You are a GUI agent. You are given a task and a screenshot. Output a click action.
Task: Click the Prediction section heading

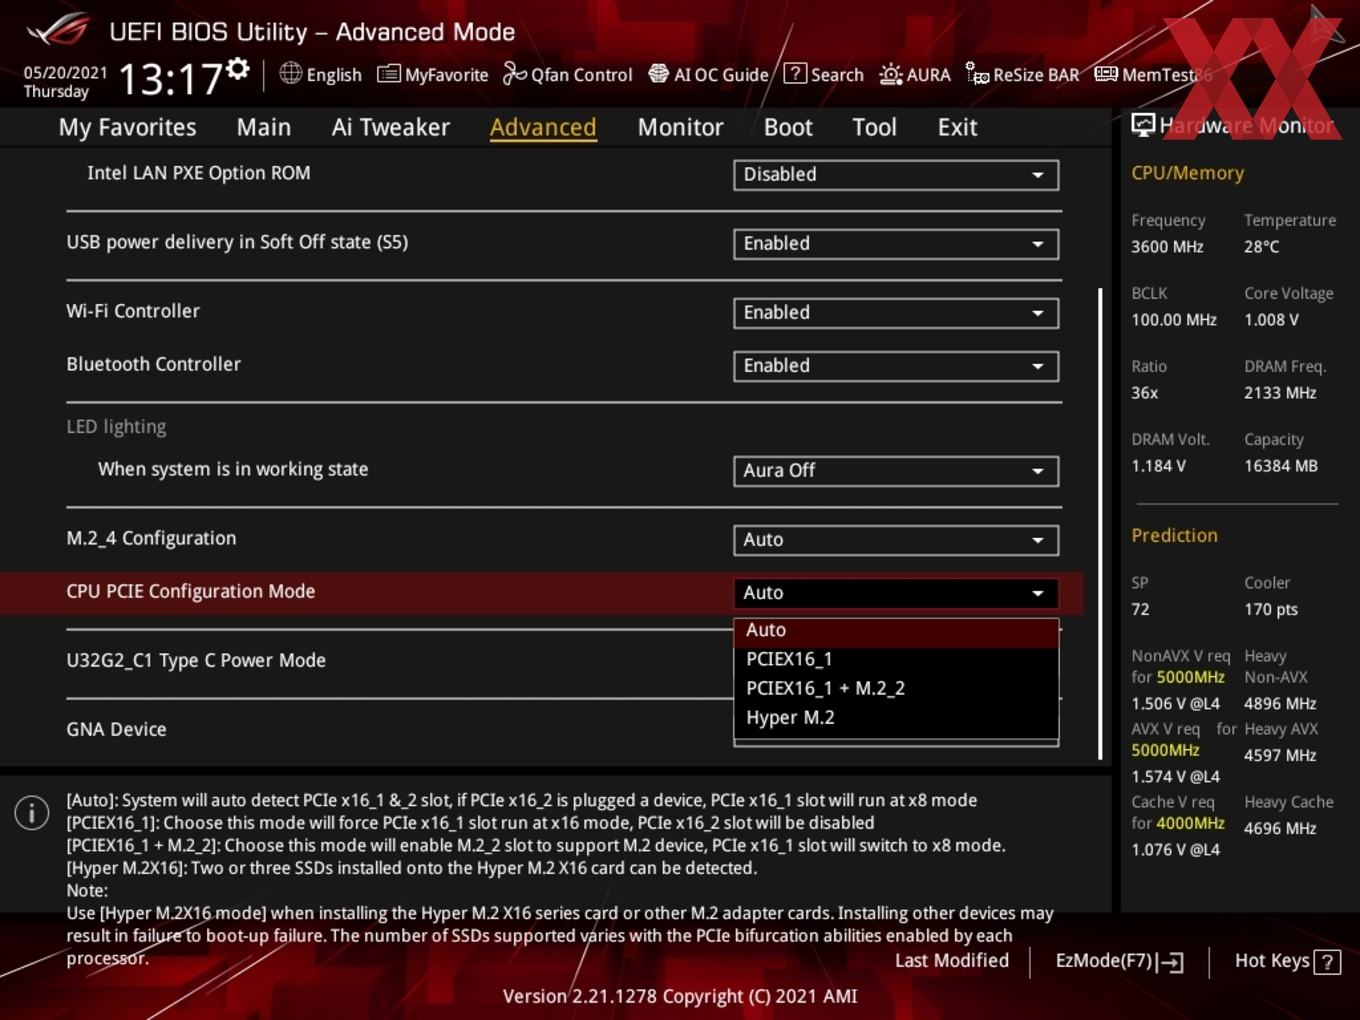coord(1174,535)
